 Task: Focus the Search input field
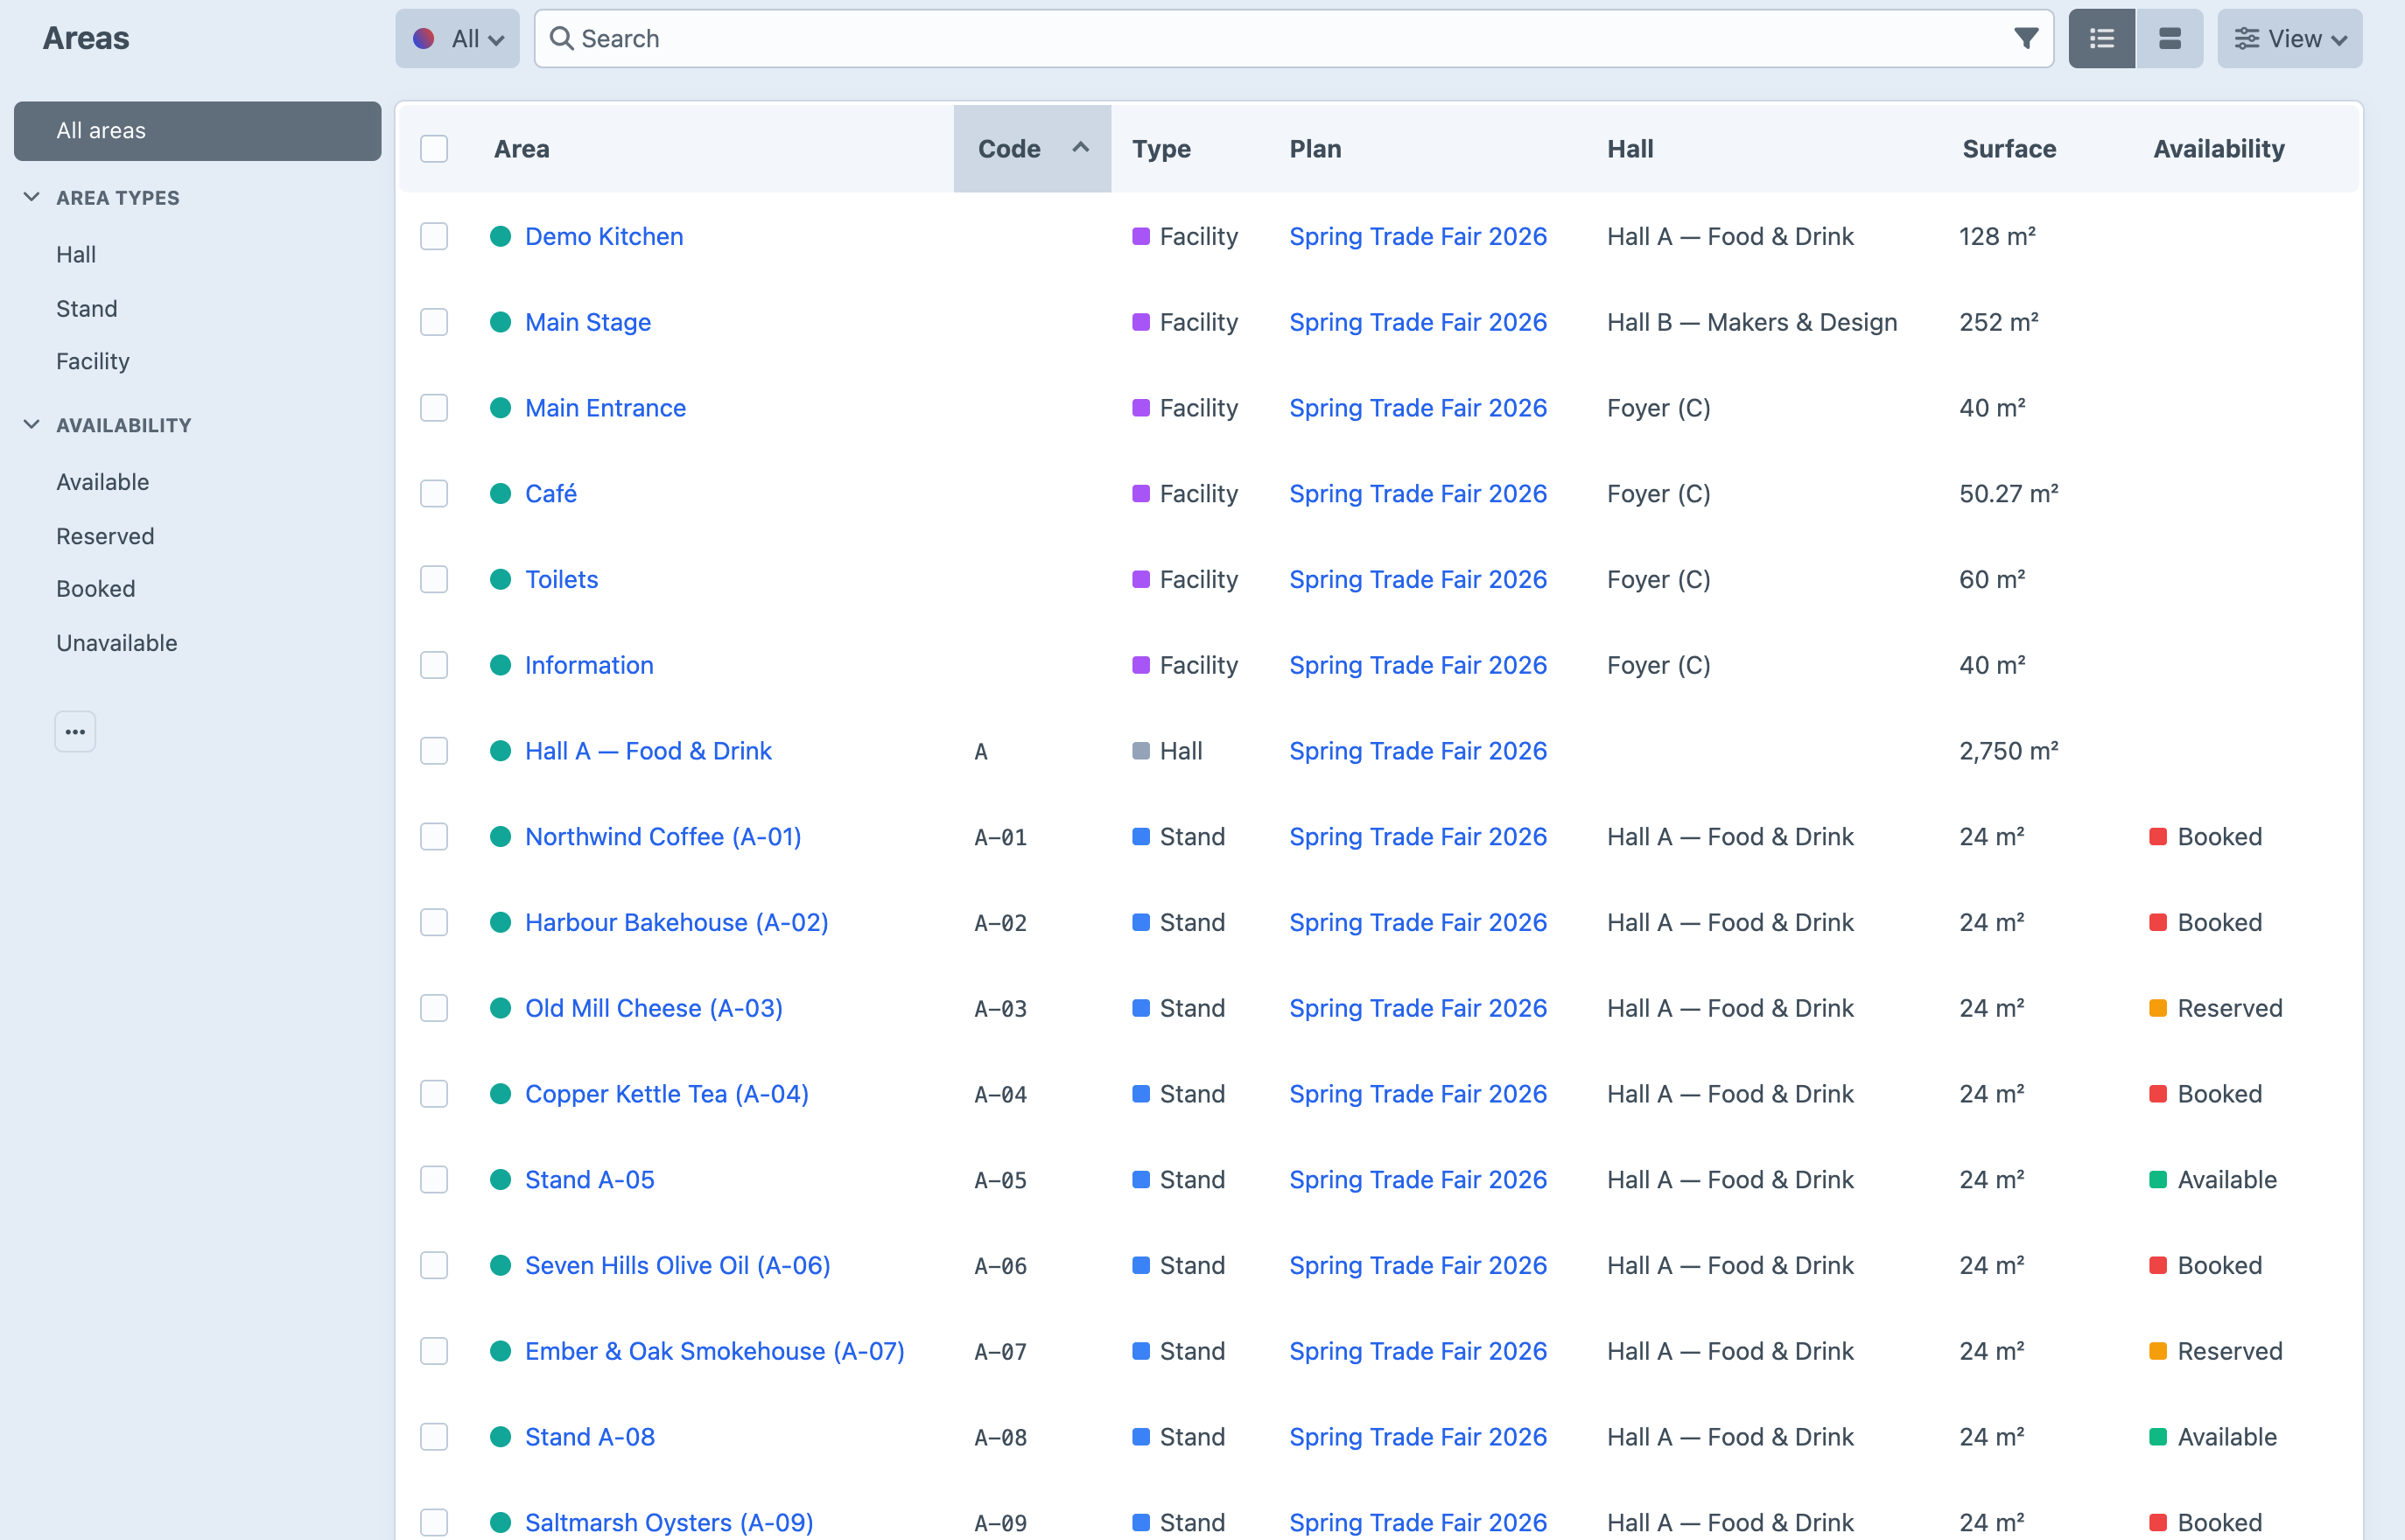click(1294, 39)
